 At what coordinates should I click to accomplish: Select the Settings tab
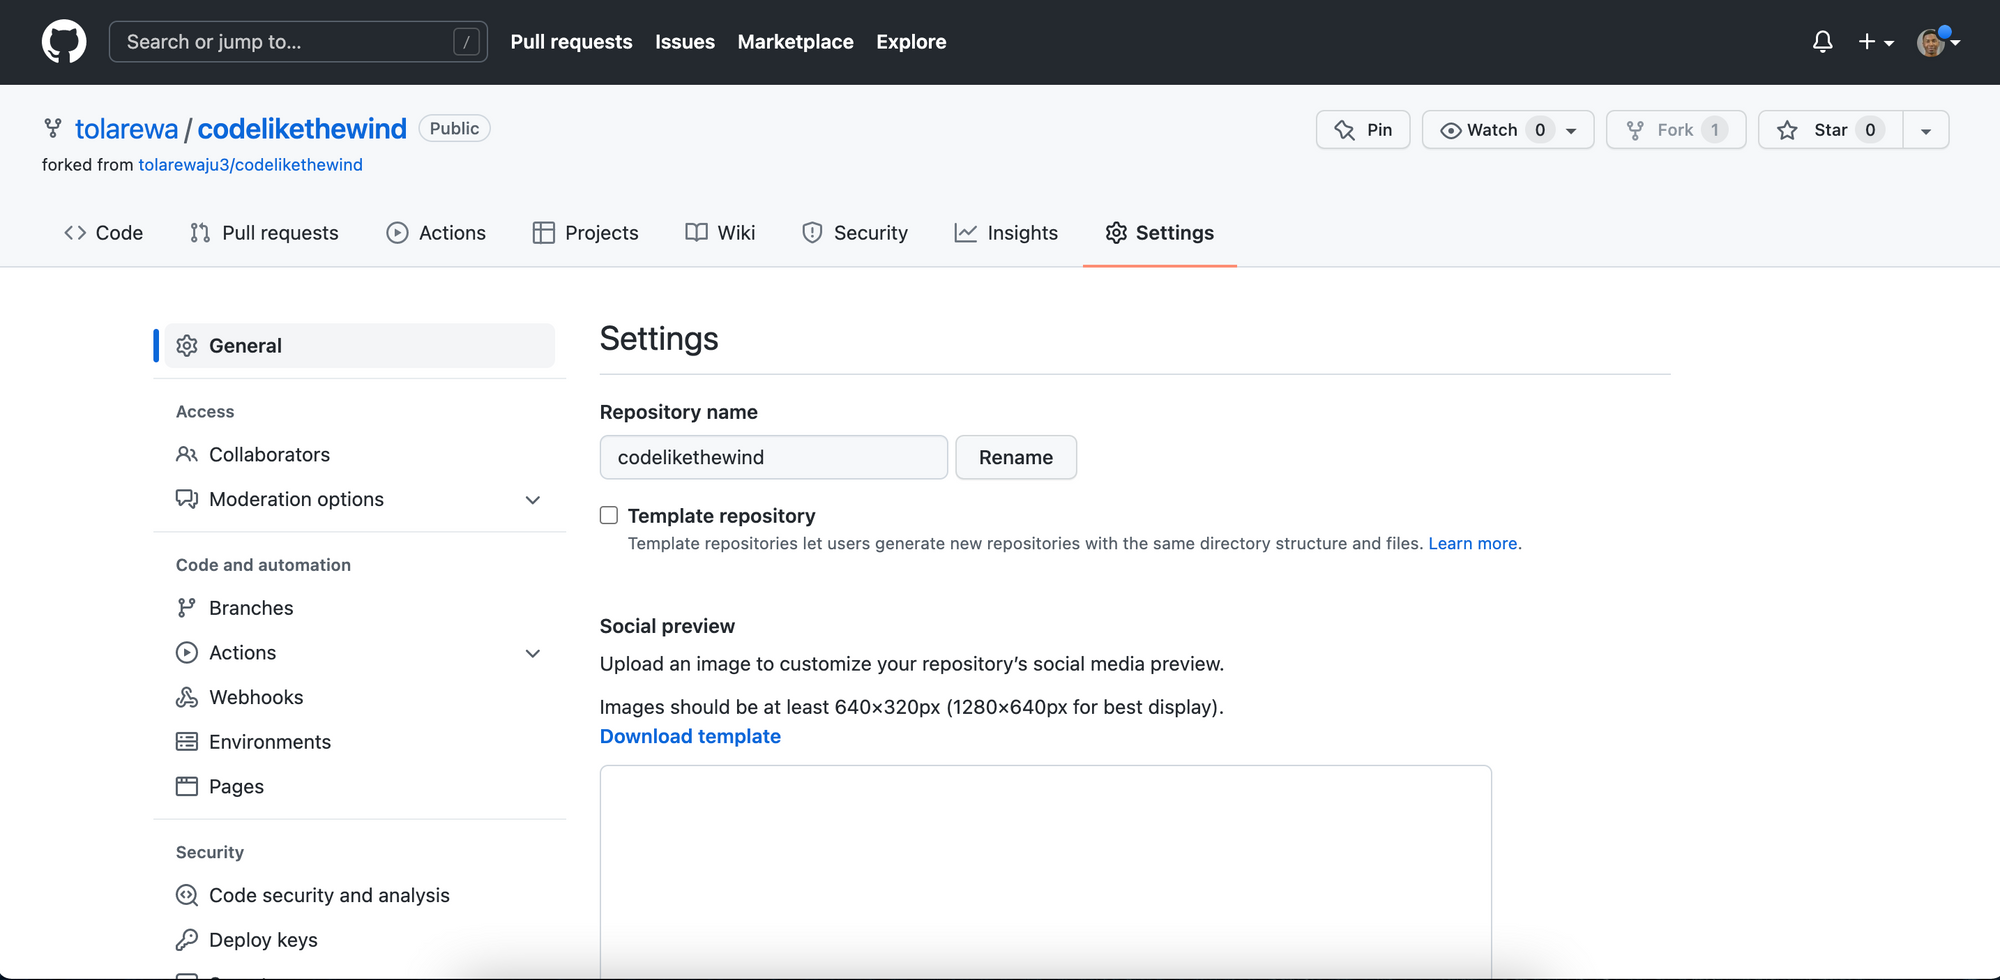(x=1160, y=233)
